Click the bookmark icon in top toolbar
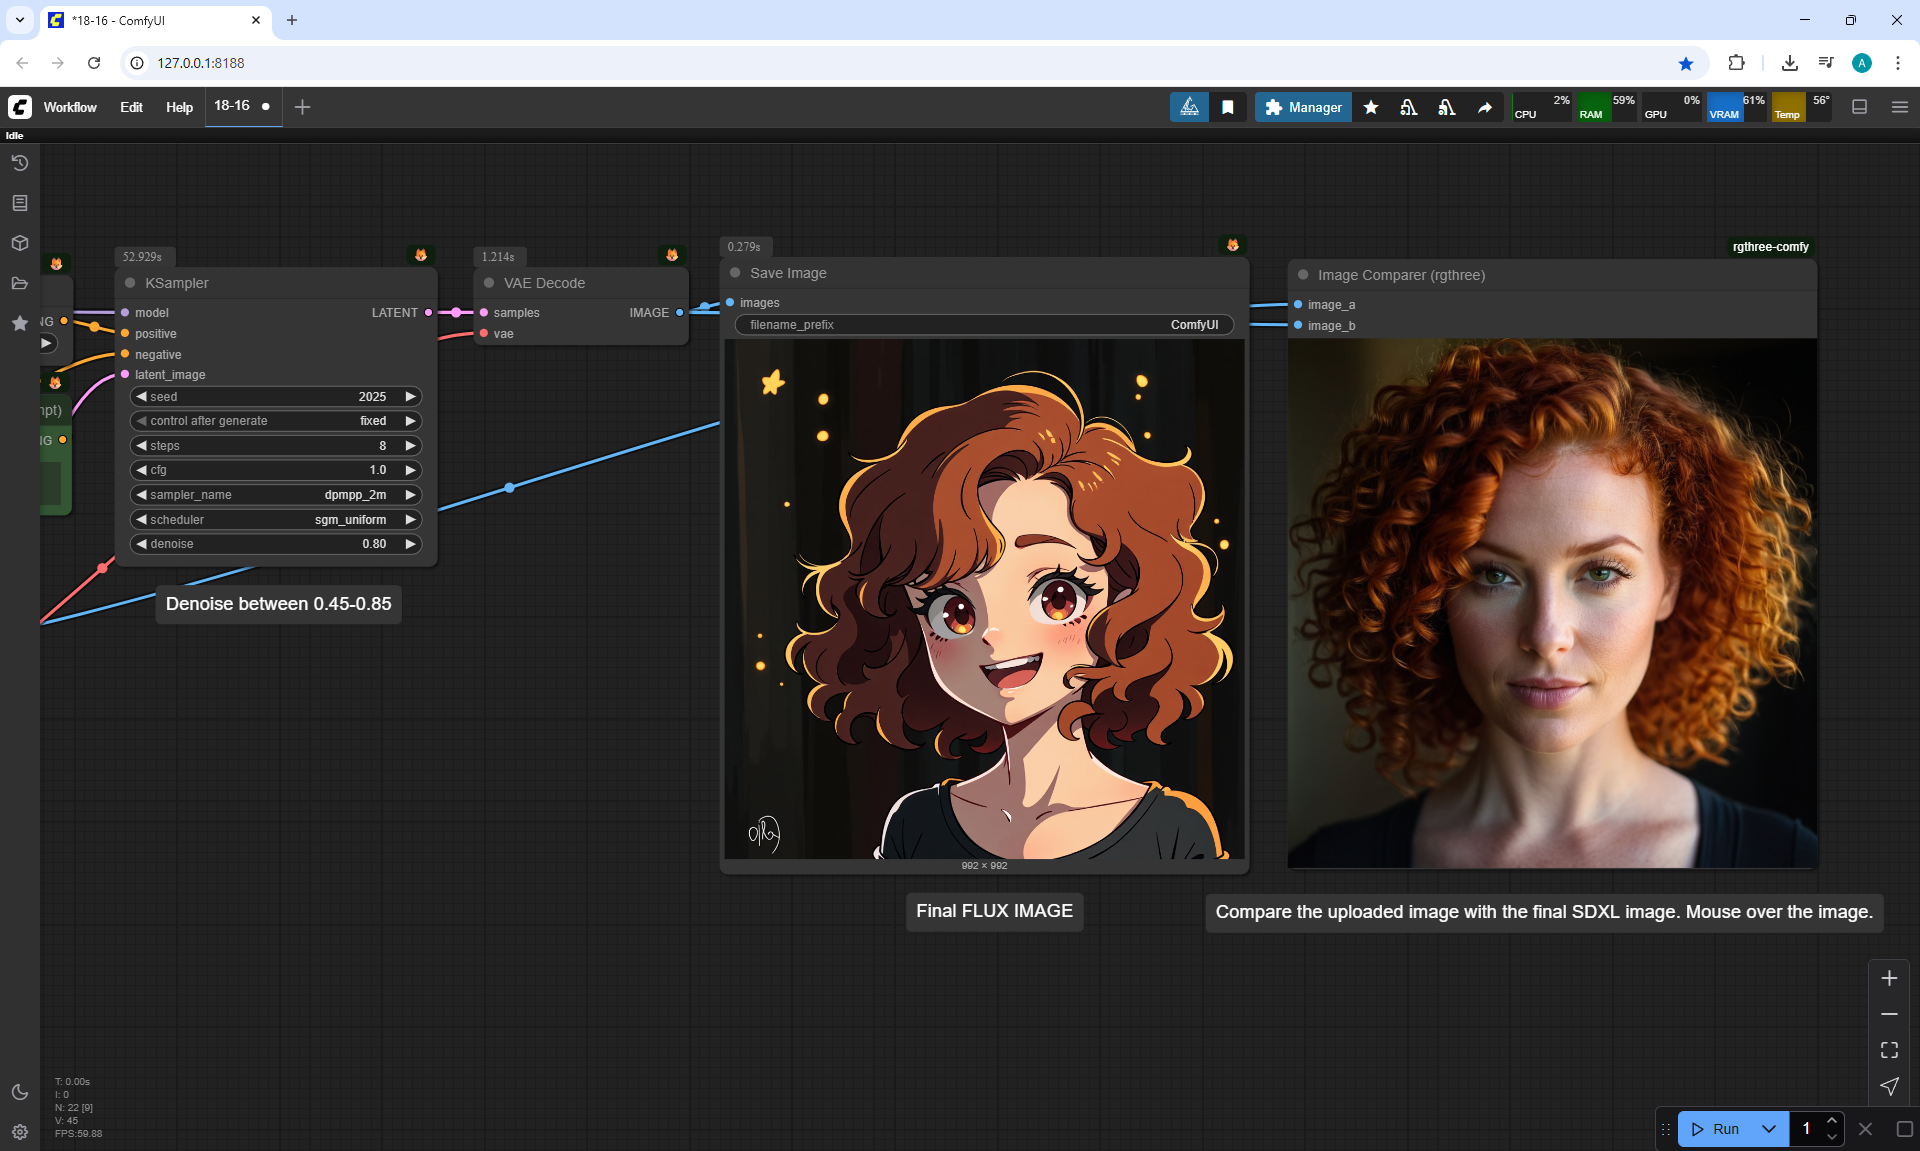Viewport: 1920px width, 1151px height. tap(1228, 107)
